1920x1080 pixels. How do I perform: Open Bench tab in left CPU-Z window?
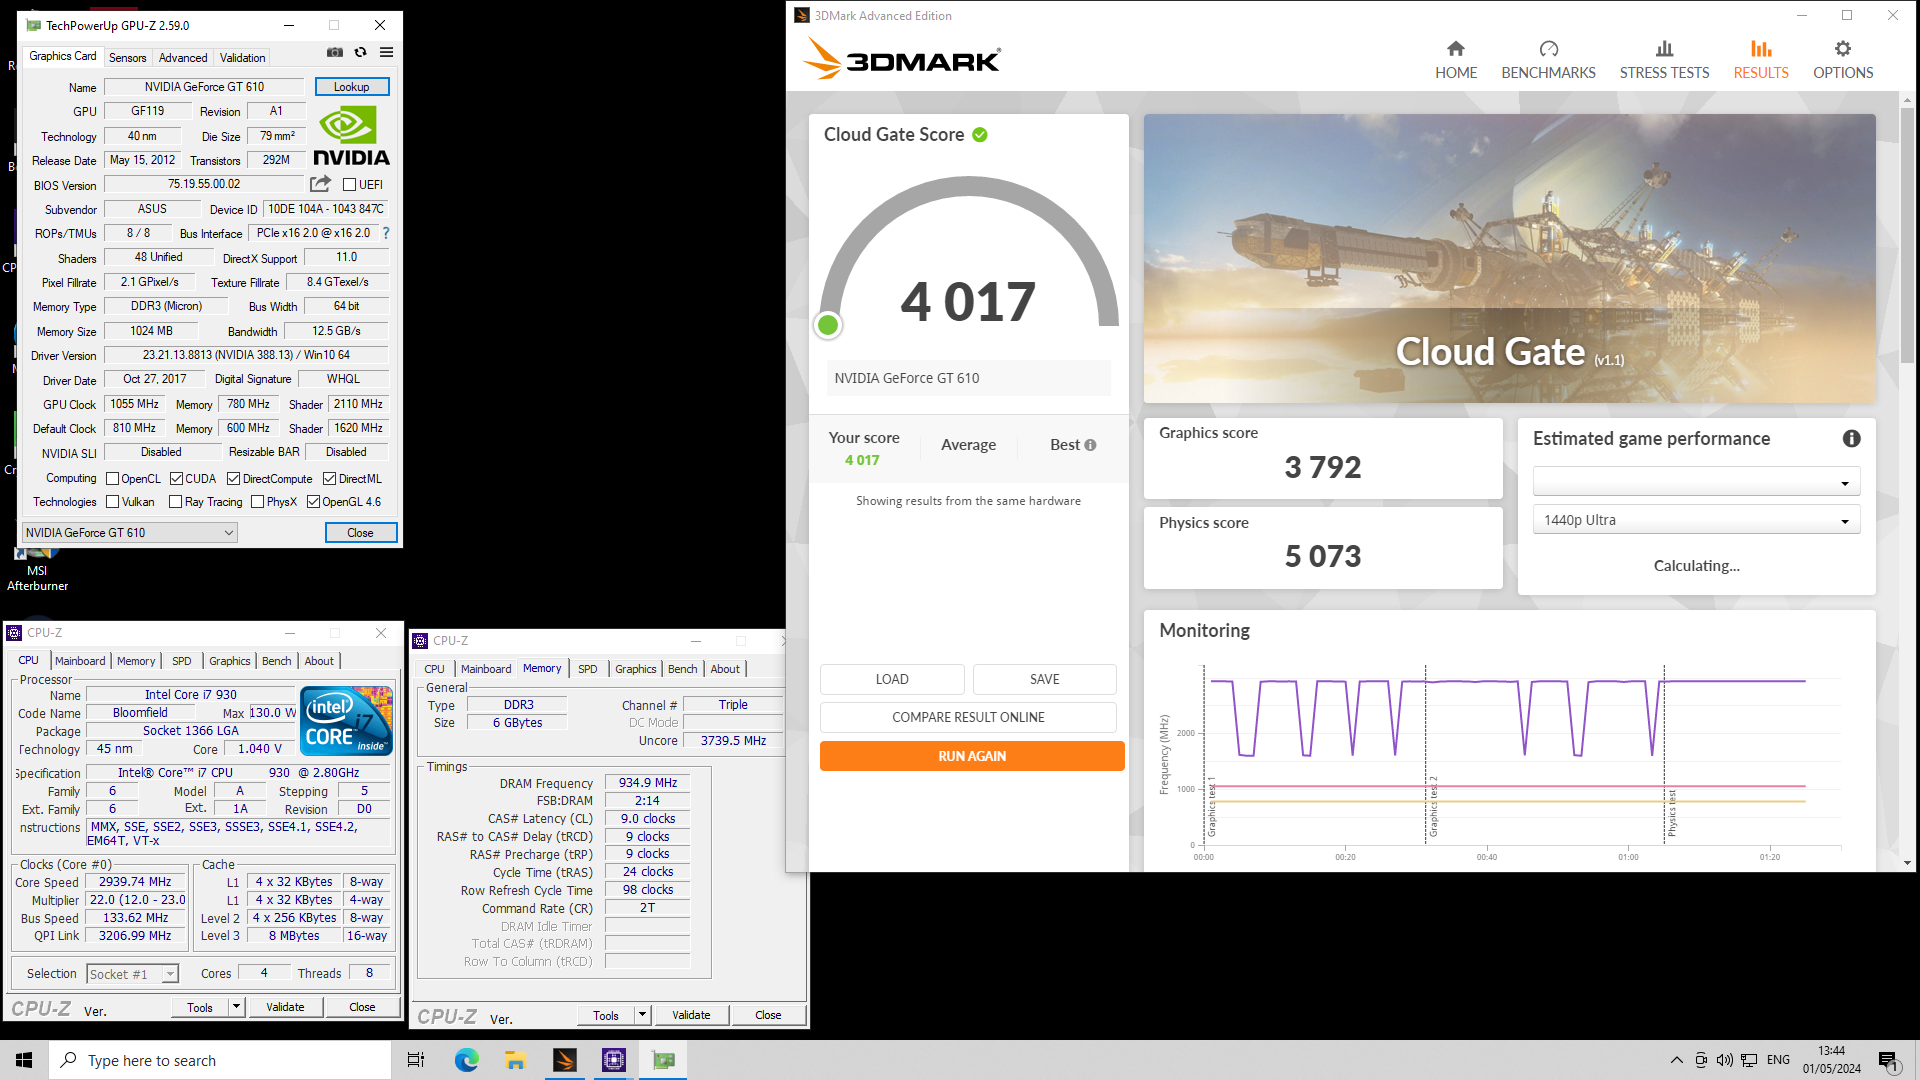[277, 661]
